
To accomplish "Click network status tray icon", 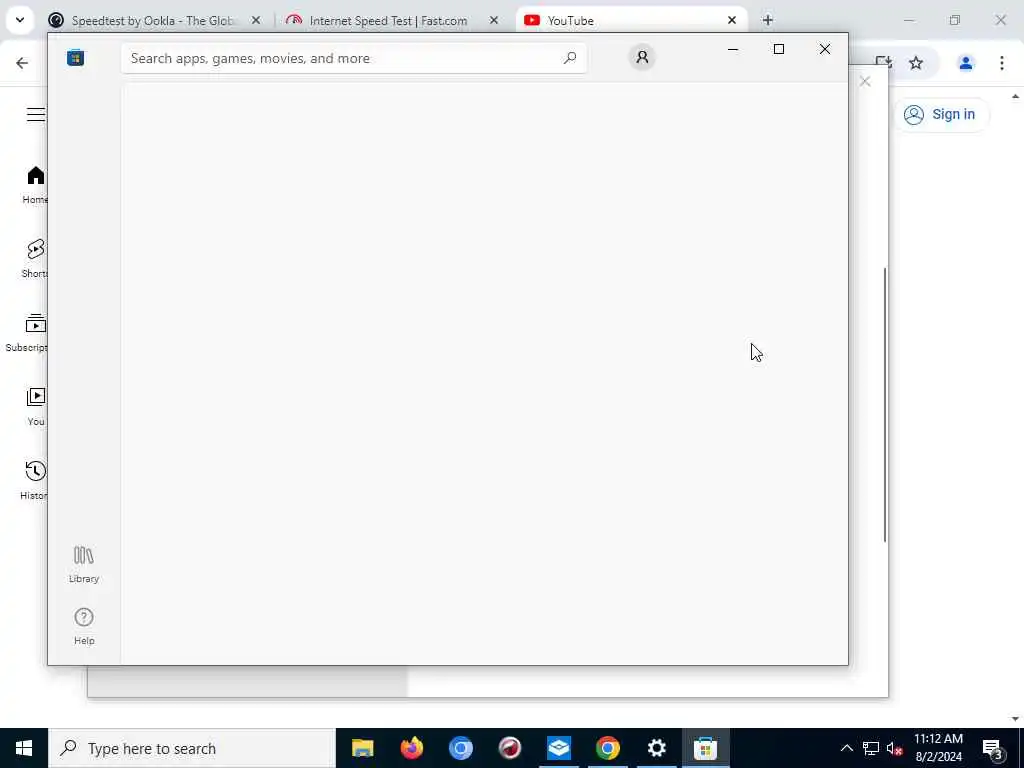I will pyautogui.click(x=871, y=748).
